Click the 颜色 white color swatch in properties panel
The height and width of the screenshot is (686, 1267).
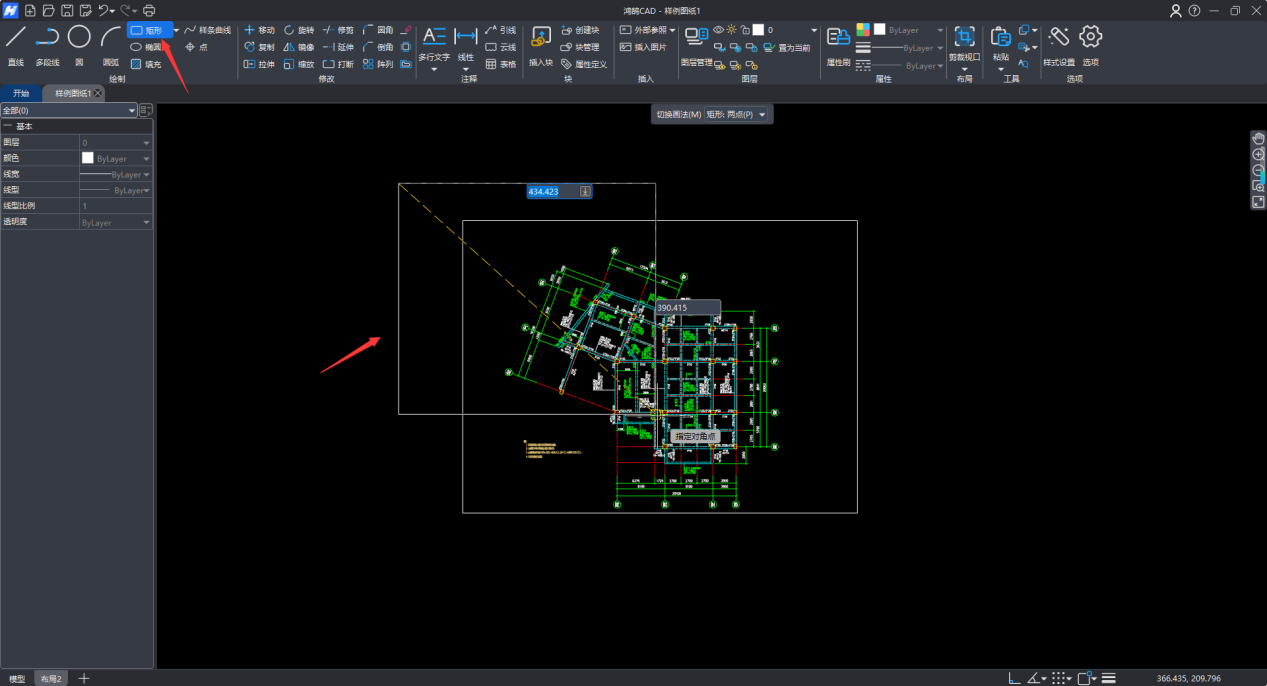pos(87,159)
